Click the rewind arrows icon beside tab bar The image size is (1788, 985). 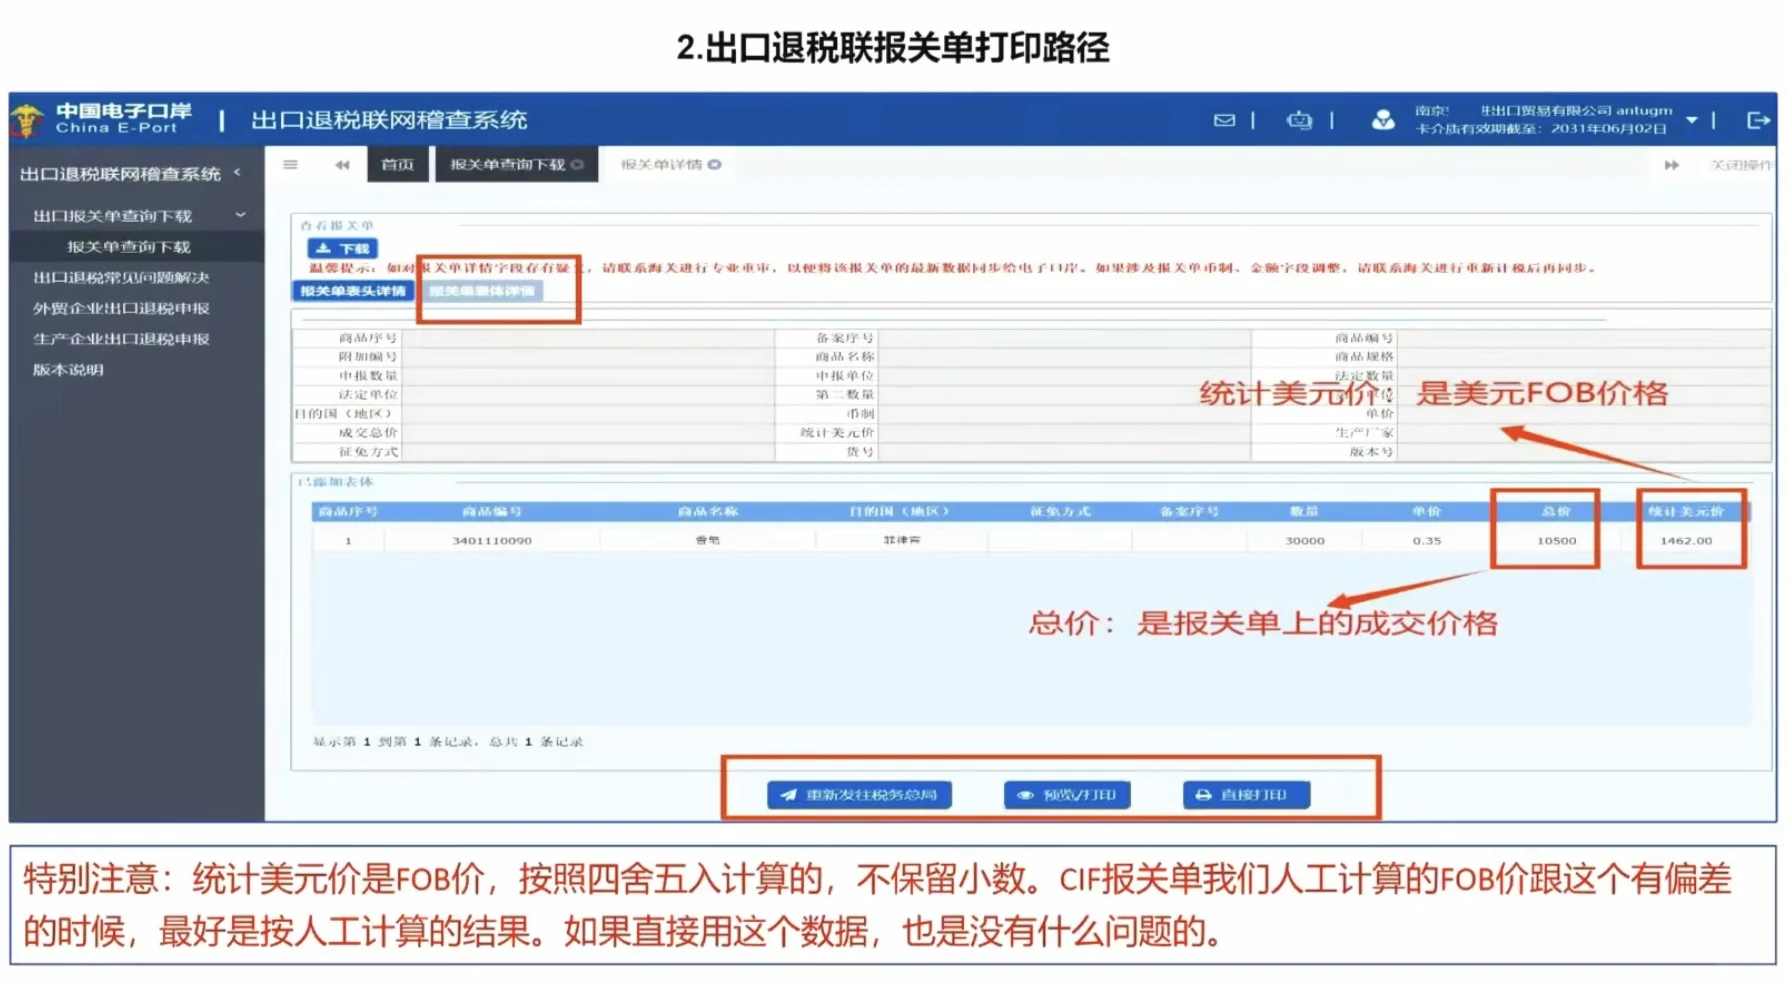pos(341,164)
